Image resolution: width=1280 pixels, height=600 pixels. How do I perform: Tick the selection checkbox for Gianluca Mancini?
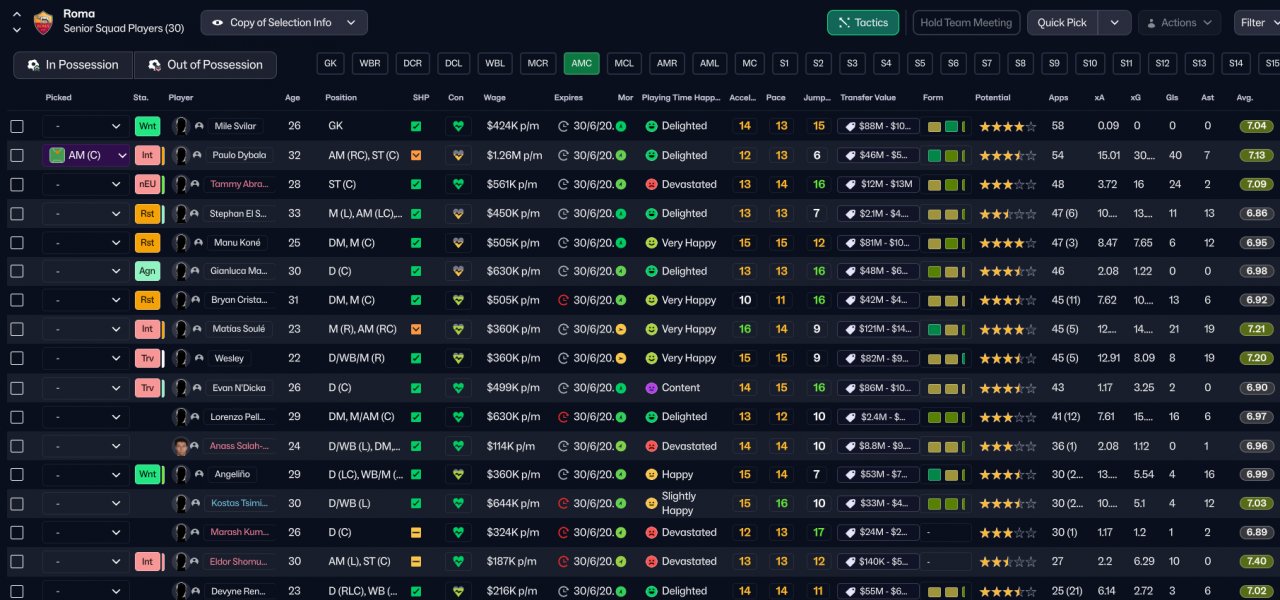[17, 272]
